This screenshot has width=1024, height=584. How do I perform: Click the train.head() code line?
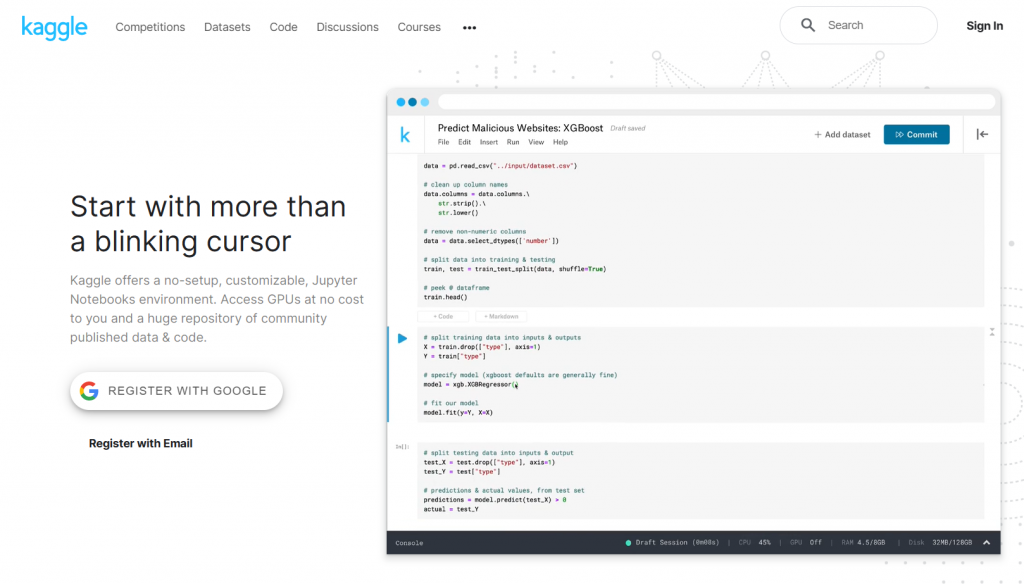coord(445,297)
